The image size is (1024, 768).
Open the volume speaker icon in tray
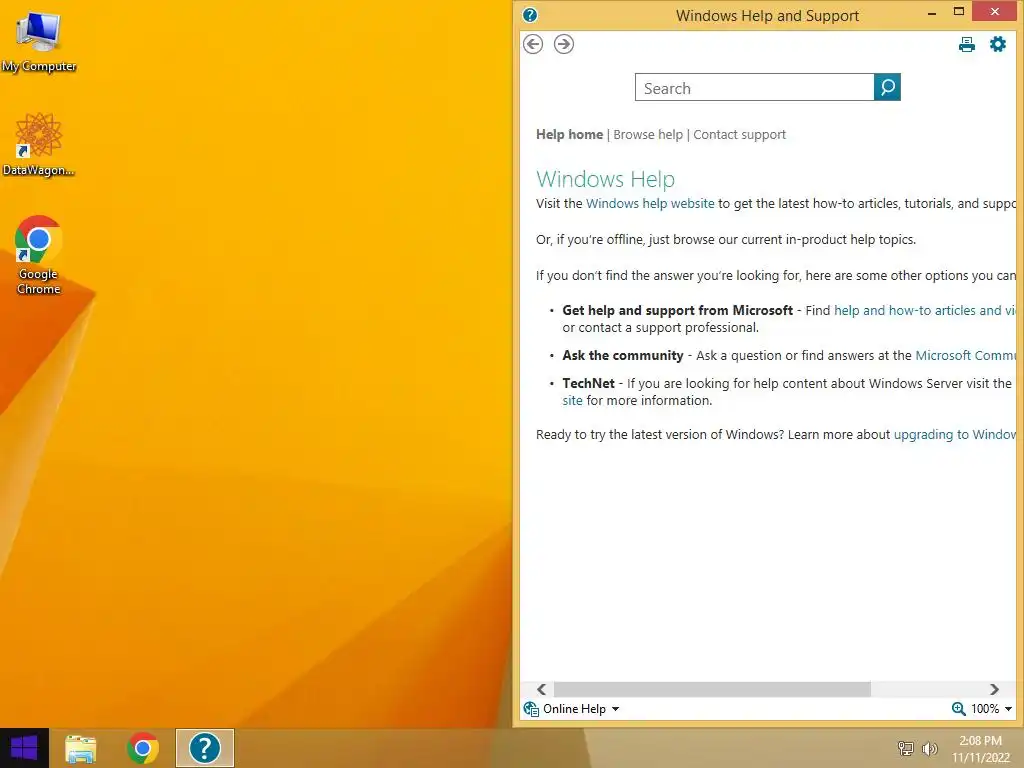[929, 748]
